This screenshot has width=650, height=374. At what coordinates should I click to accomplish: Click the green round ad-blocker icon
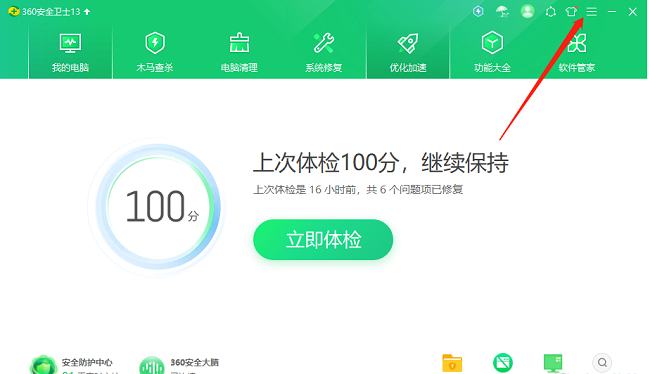pyautogui.click(x=503, y=363)
